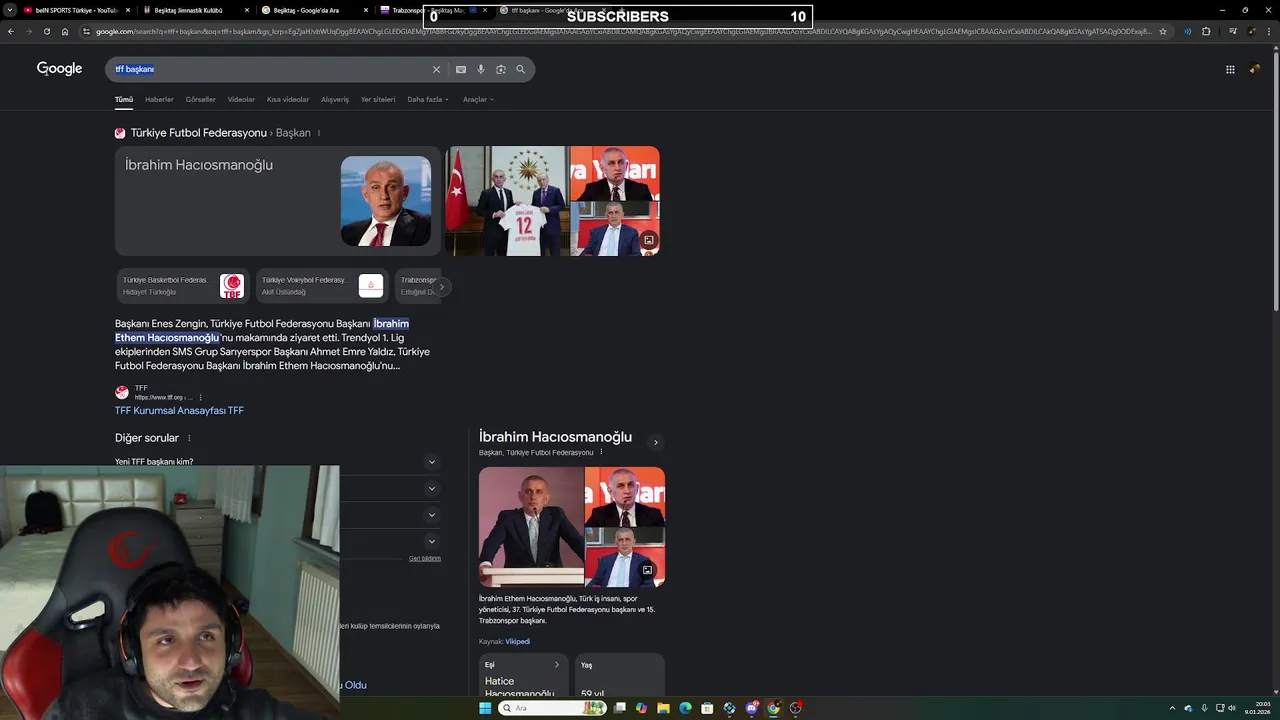
Task: Open the Kısa videolar tab
Action: (288, 99)
